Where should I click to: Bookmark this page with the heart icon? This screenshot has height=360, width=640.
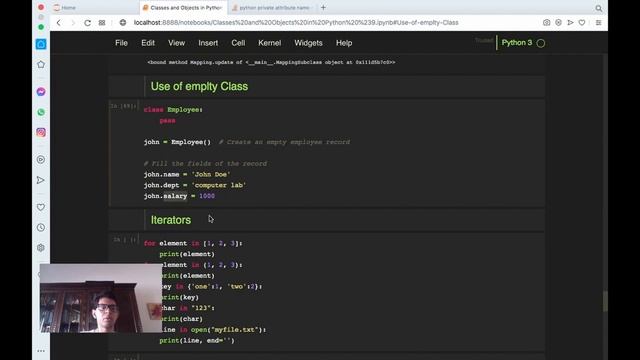click(x=582, y=23)
